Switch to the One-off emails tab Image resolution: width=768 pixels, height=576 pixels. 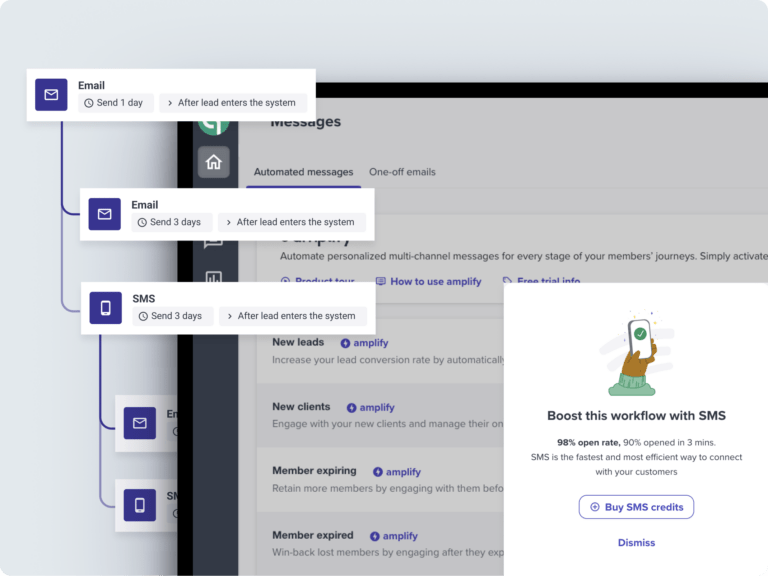click(x=402, y=172)
